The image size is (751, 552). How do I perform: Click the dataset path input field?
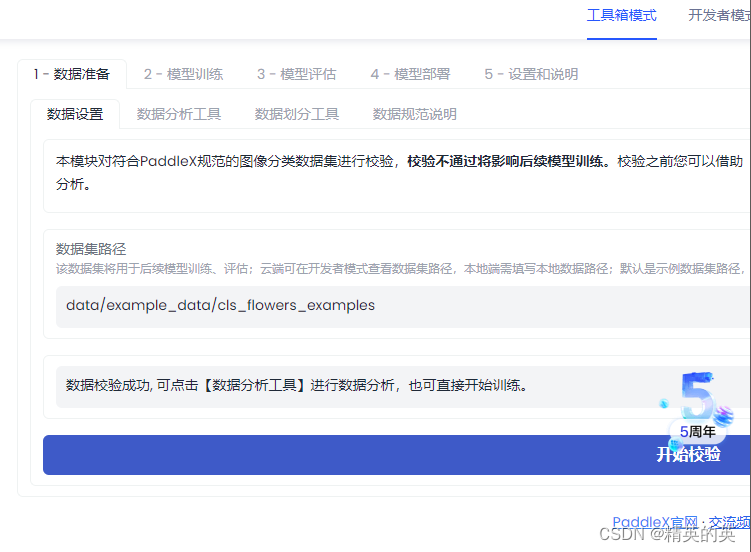[403, 306]
